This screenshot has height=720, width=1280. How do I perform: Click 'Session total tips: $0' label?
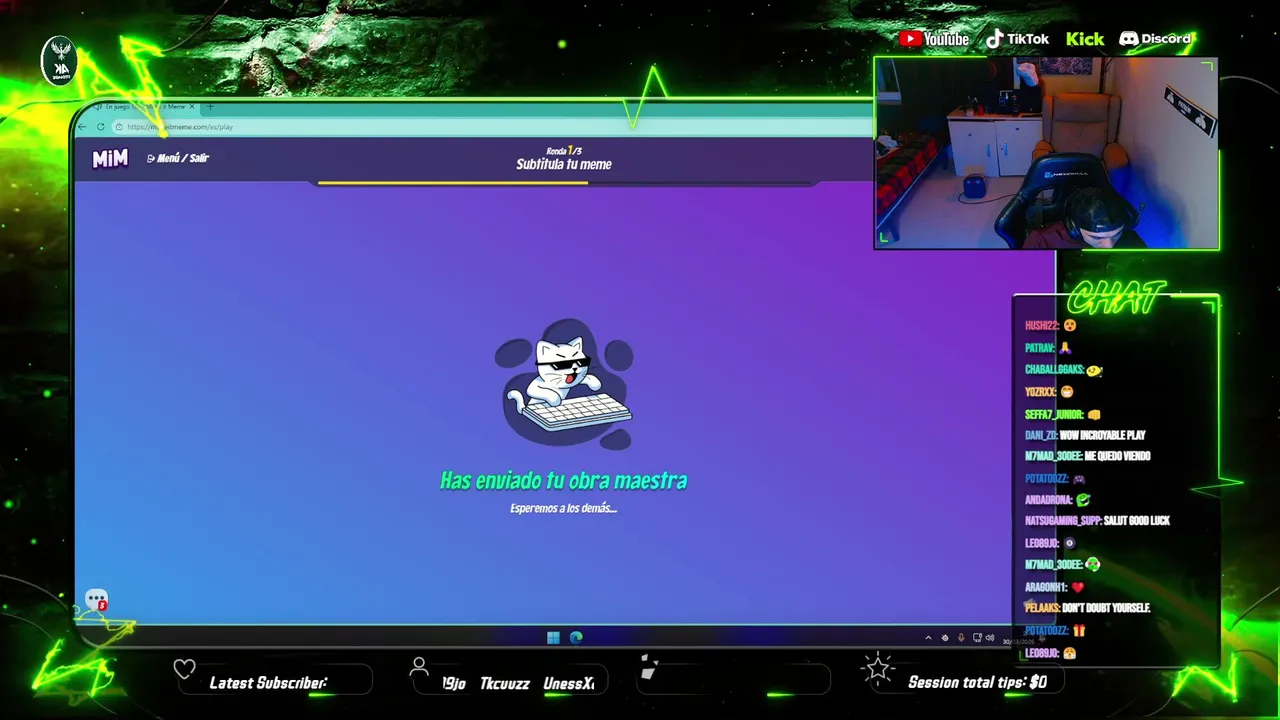point(977,683)
